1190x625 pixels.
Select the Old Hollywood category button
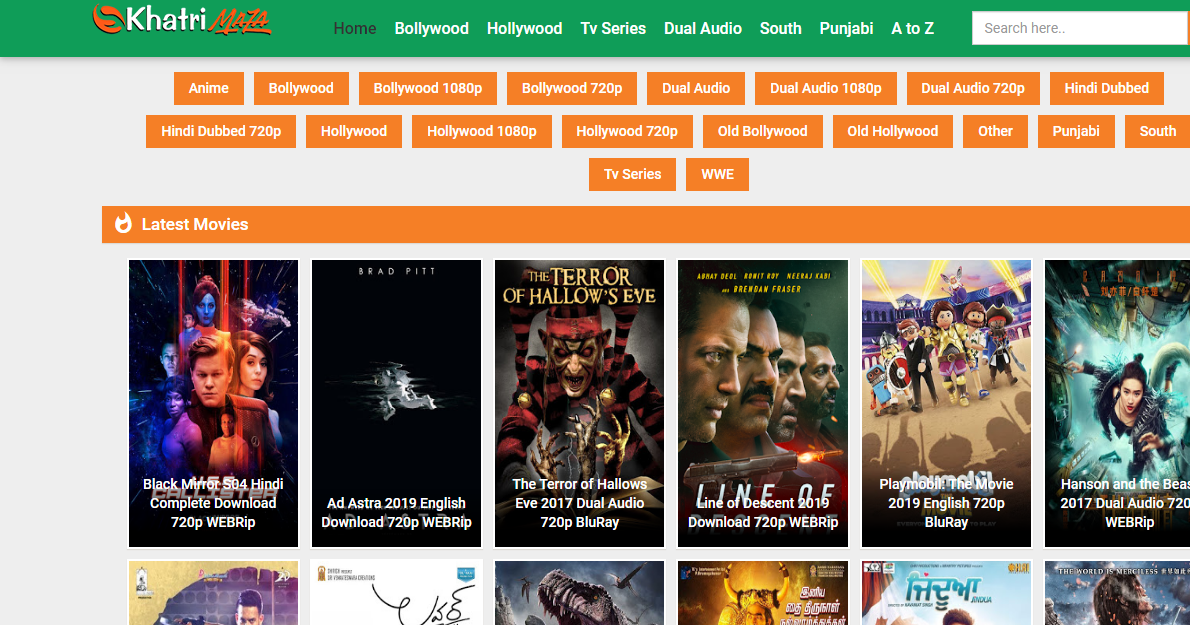pyautogui.click(x=892, y=131)
